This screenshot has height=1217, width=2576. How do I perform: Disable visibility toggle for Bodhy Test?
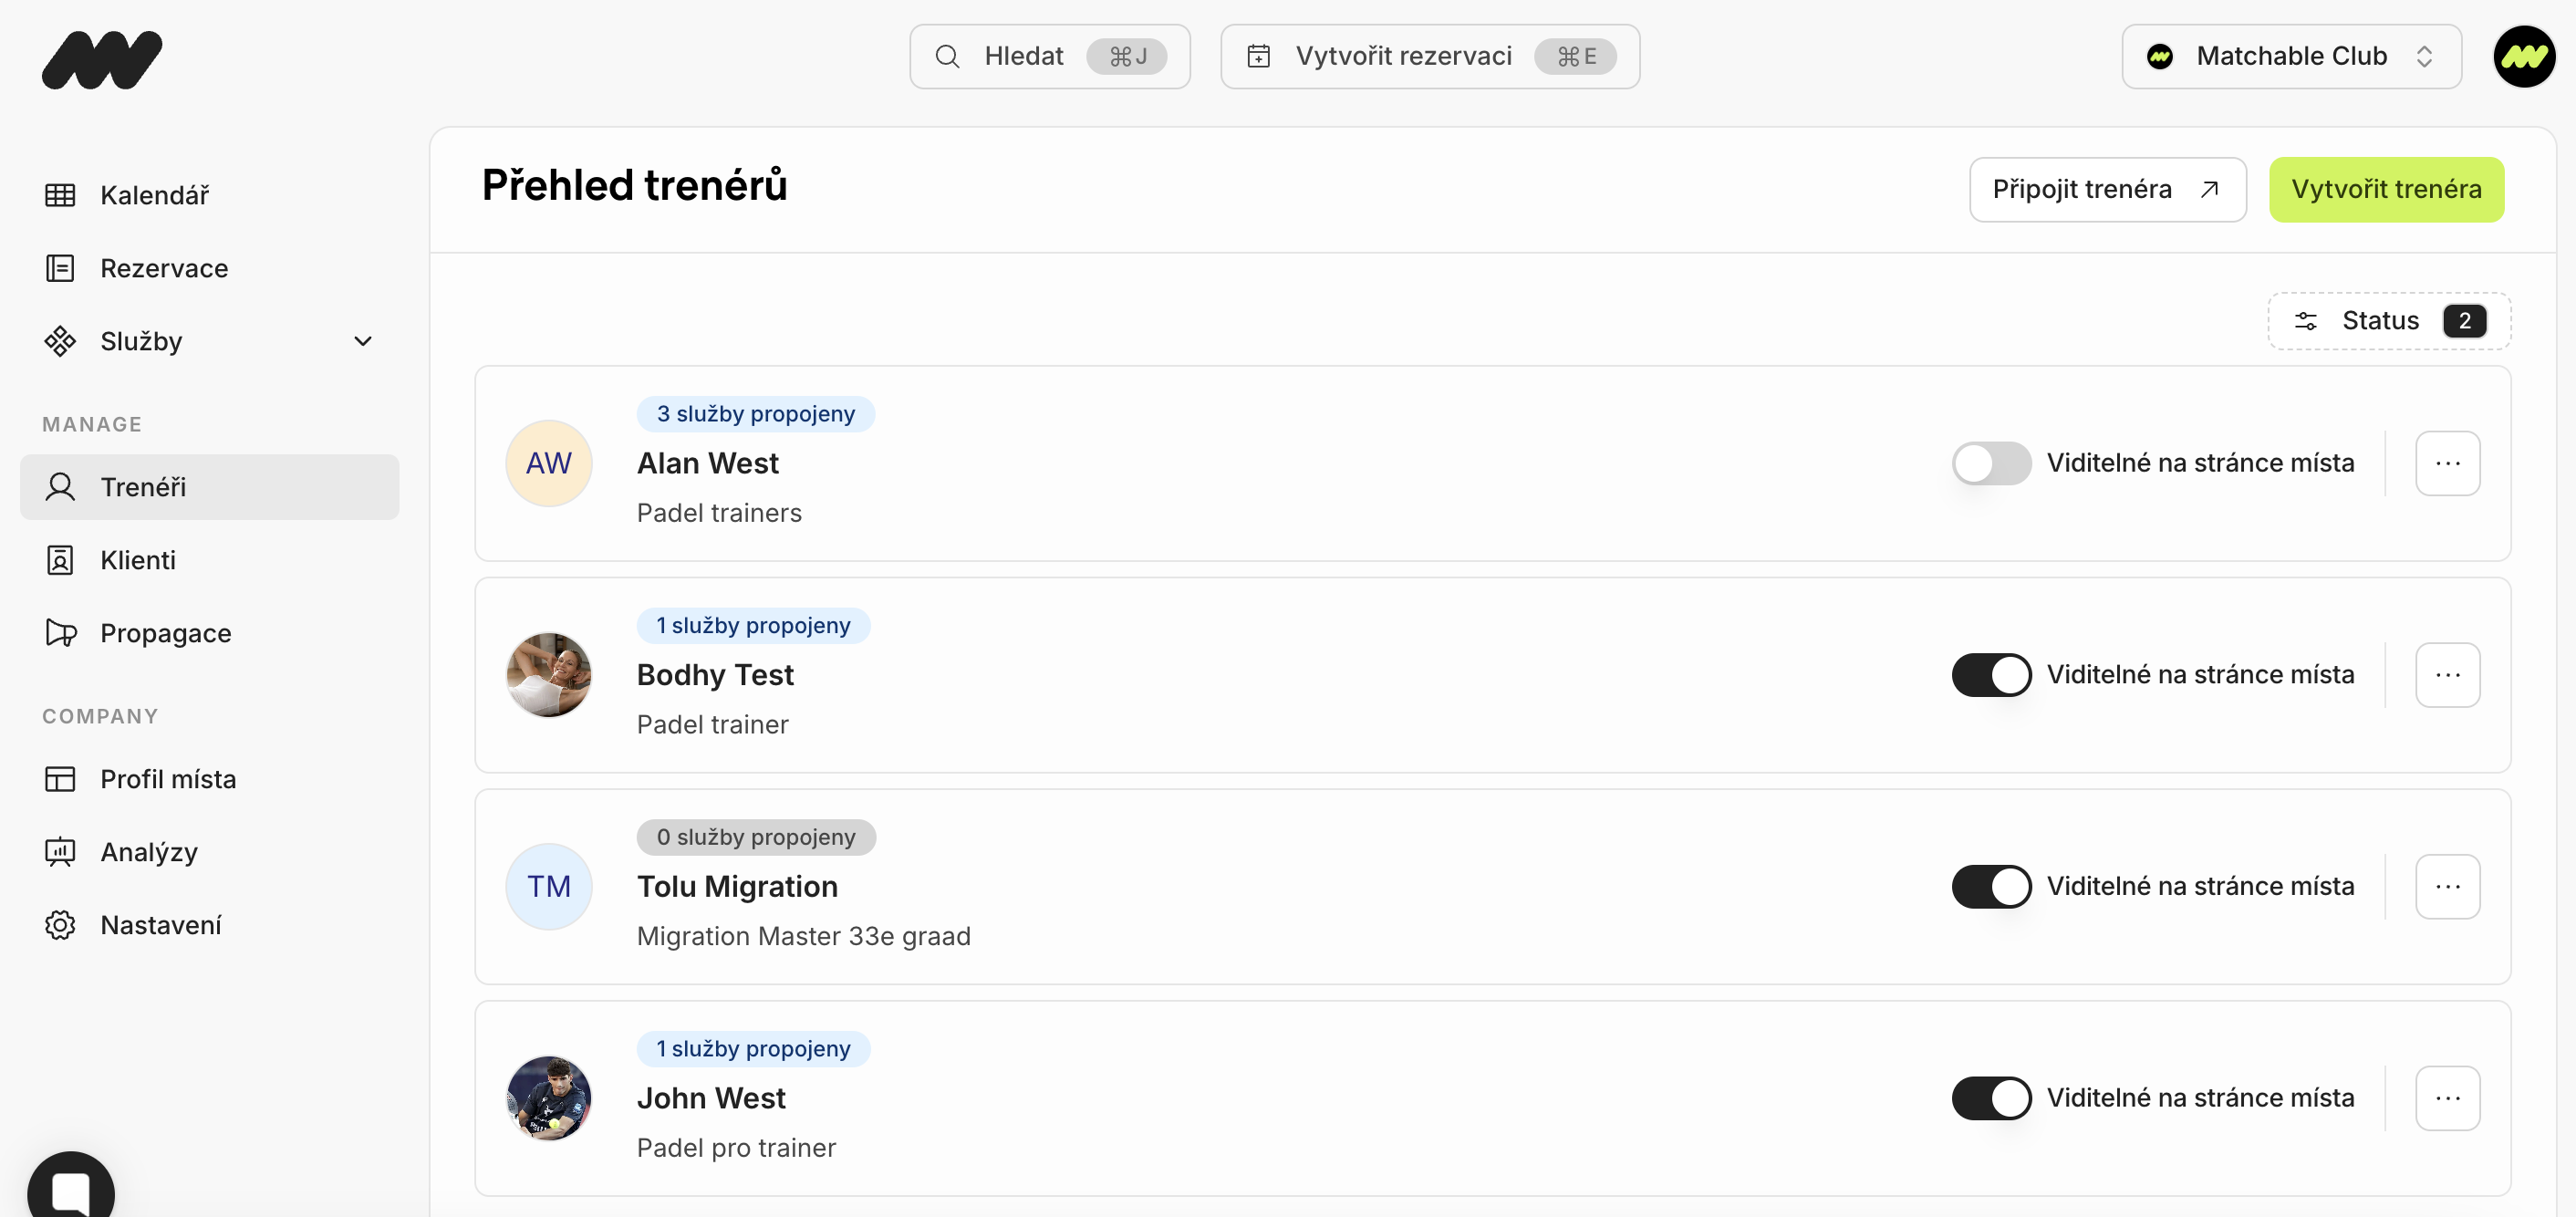click(x=1990, y=675)
